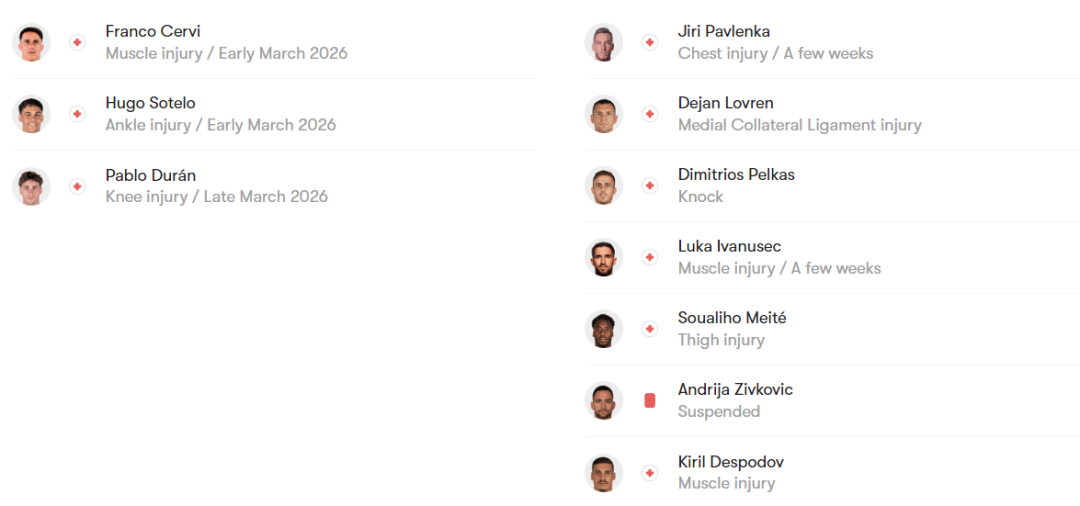Viewport: 1080px width, 506px height.
Task: Click the injury icon next to Dimitrios Pelkas
Action: 650,186
